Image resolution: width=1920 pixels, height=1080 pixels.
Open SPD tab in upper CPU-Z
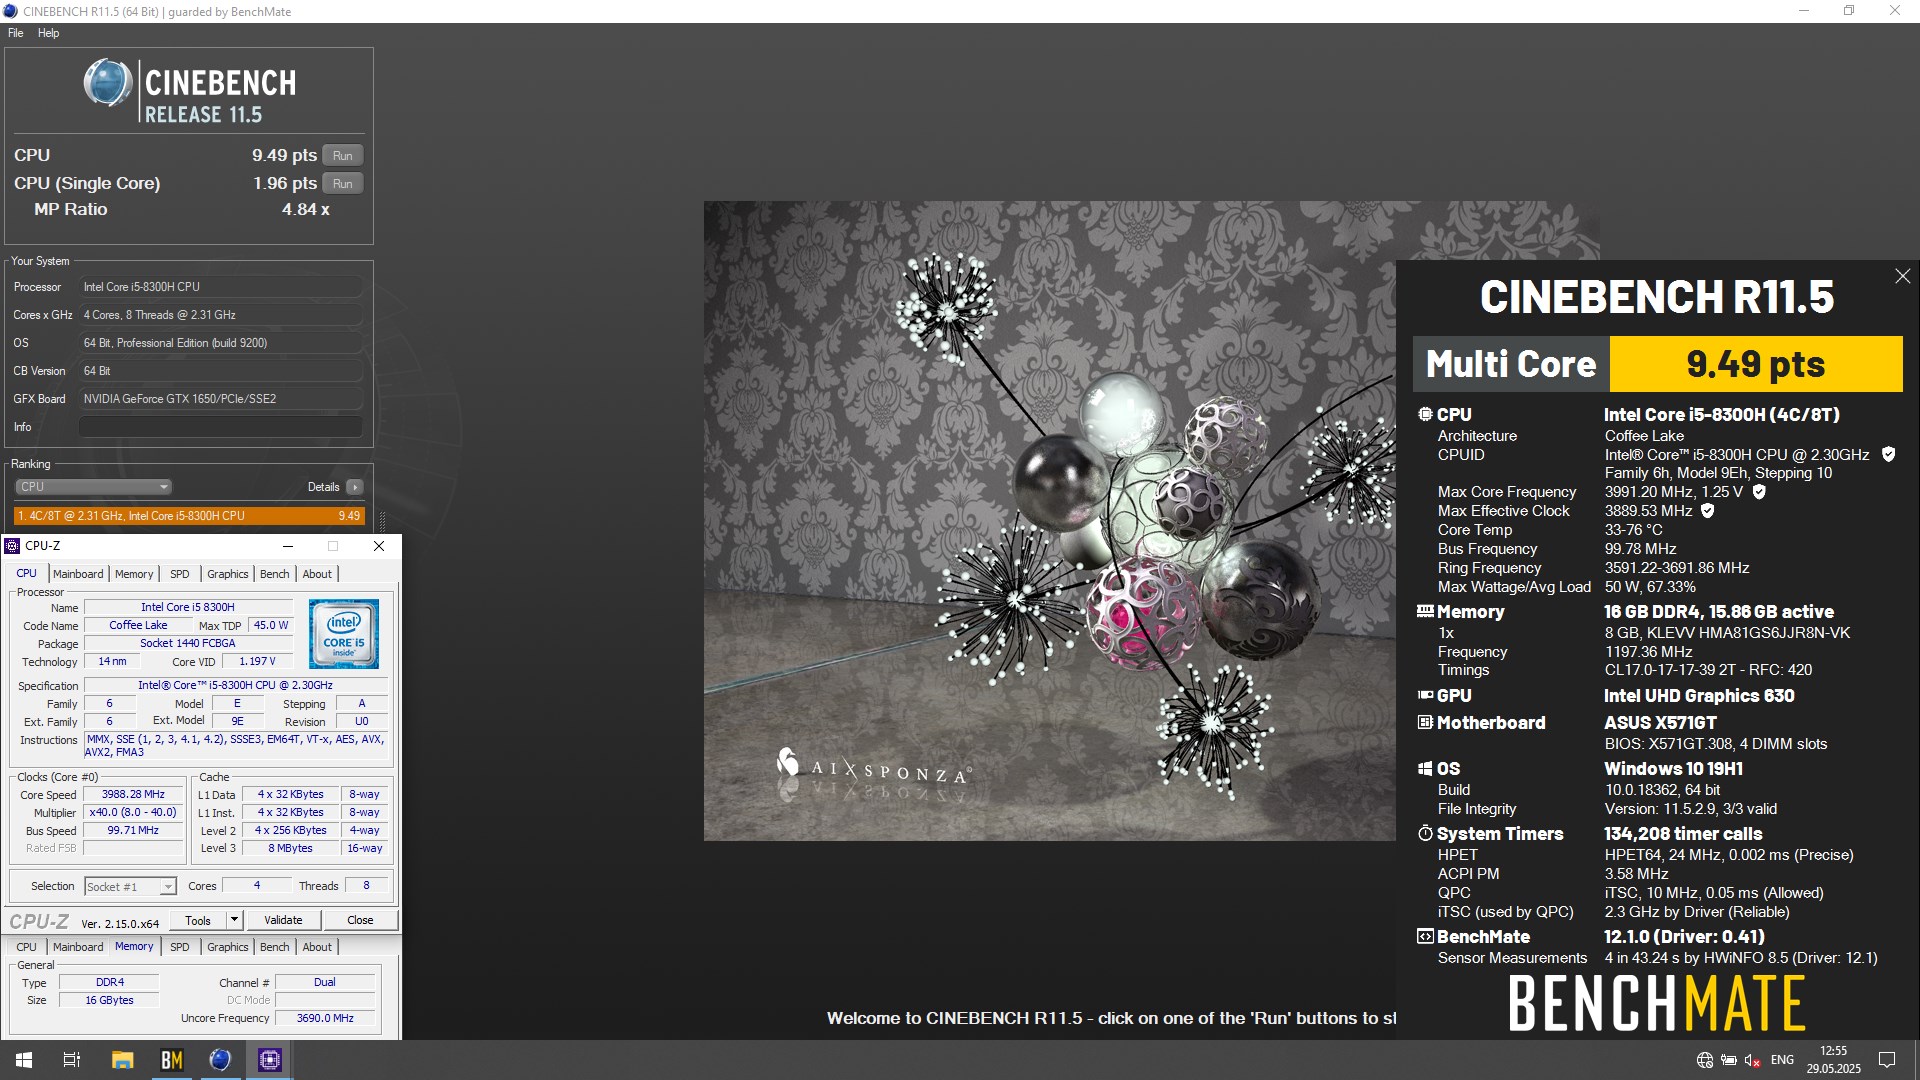point(180,574)
